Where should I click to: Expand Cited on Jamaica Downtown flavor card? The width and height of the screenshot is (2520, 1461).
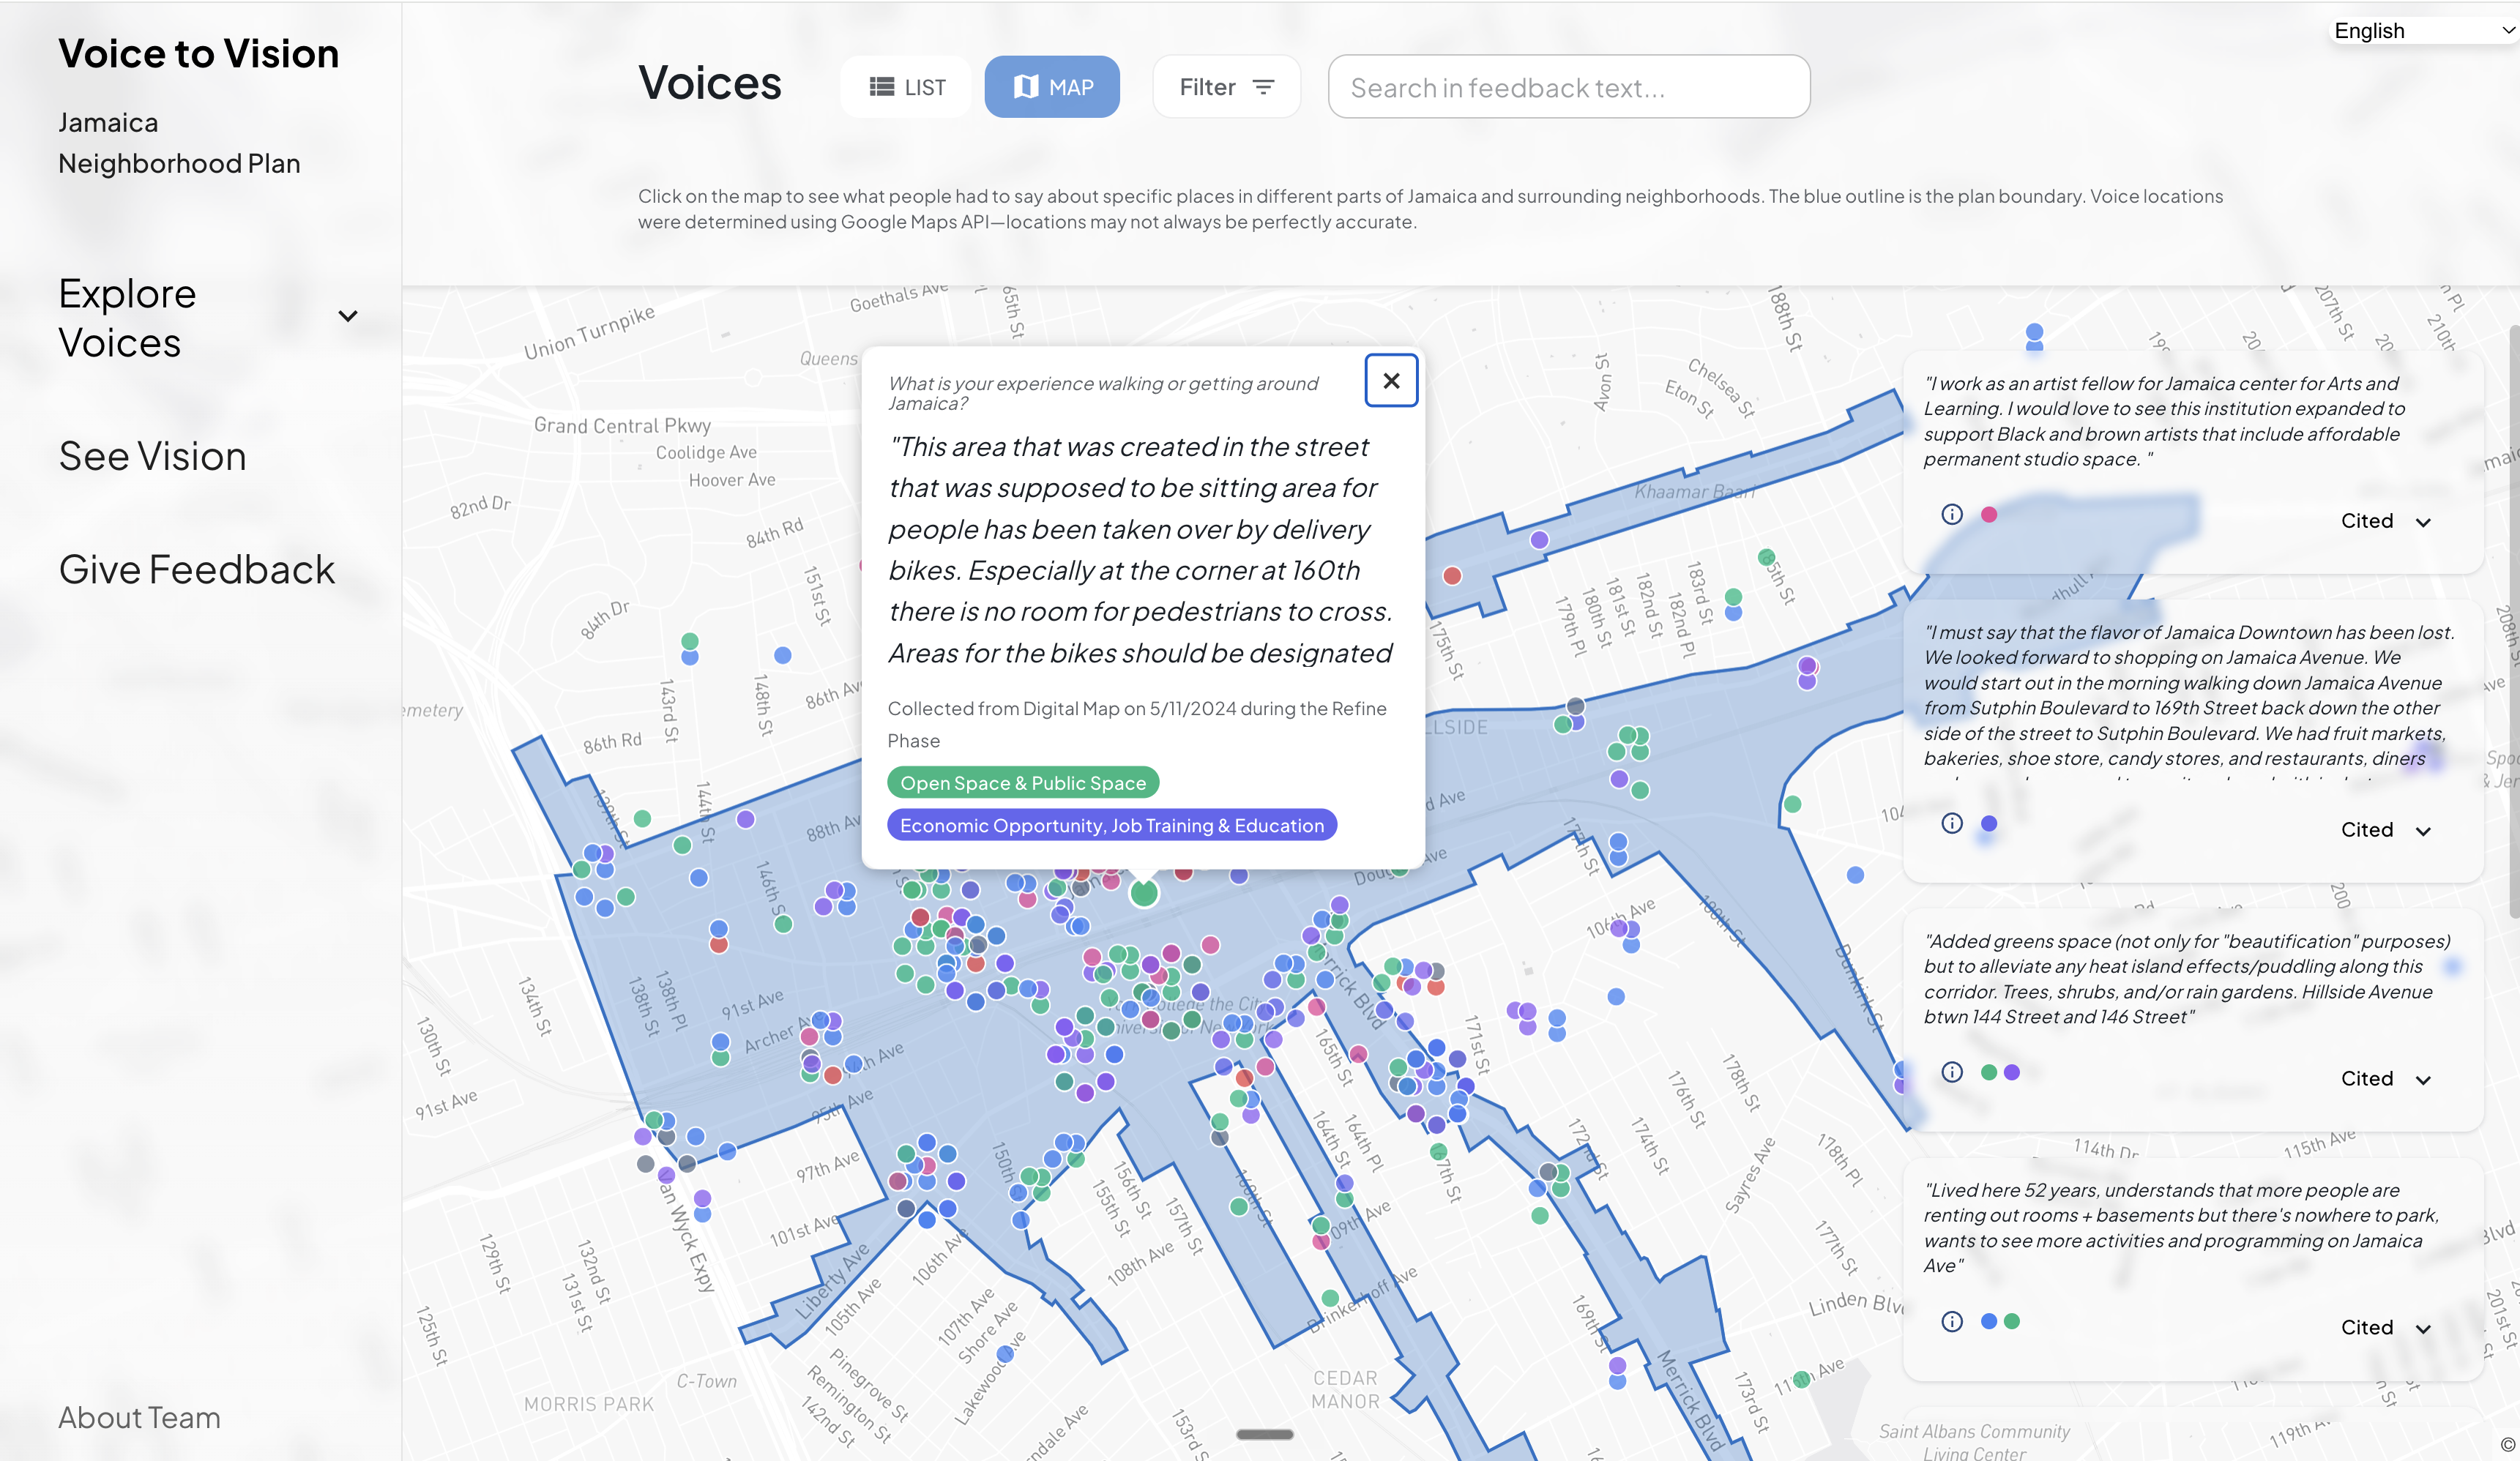pyautogui.click(x=2385, y=830)
